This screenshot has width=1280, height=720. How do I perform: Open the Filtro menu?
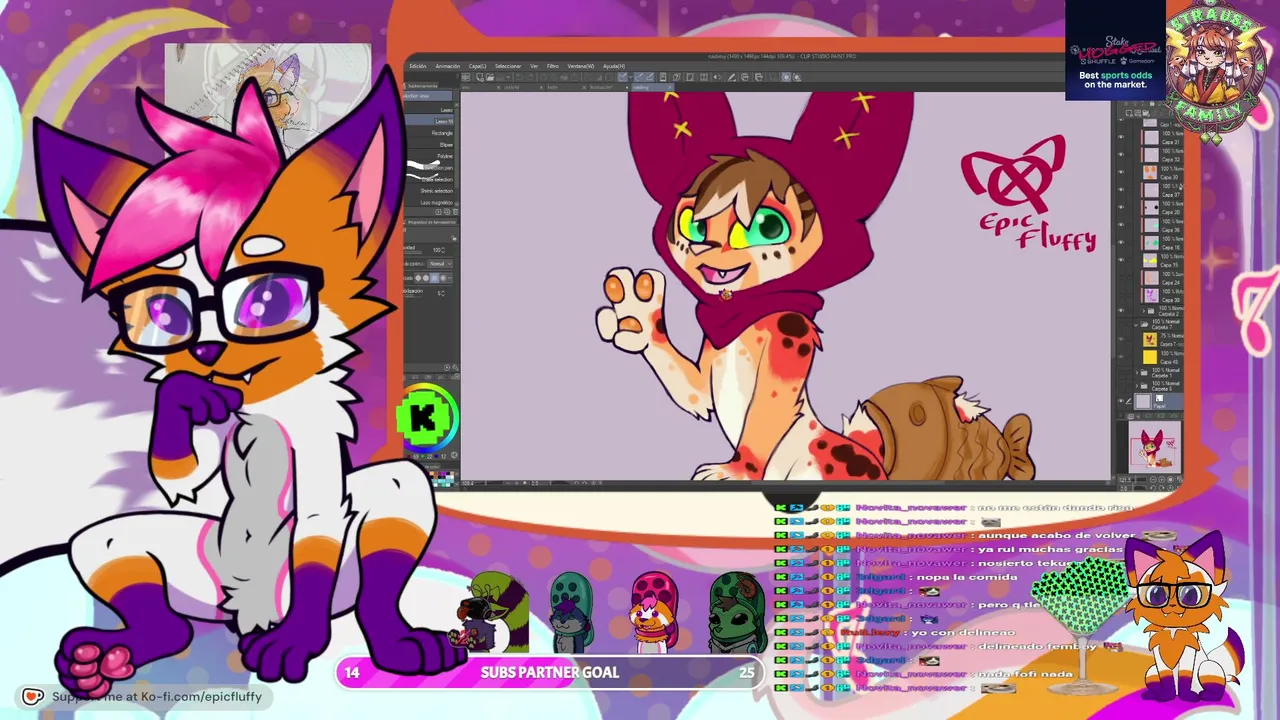pyautogui.click(x=553, y=66)
